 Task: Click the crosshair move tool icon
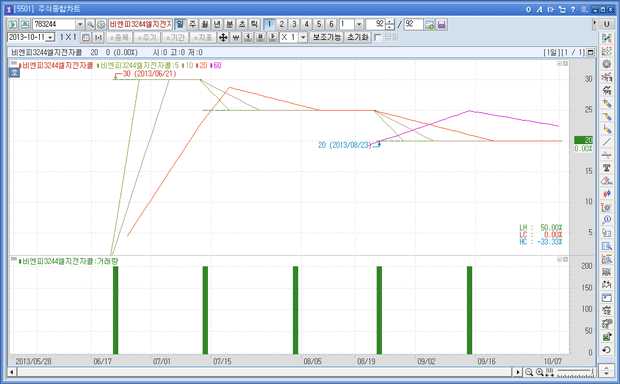point(223,38)
